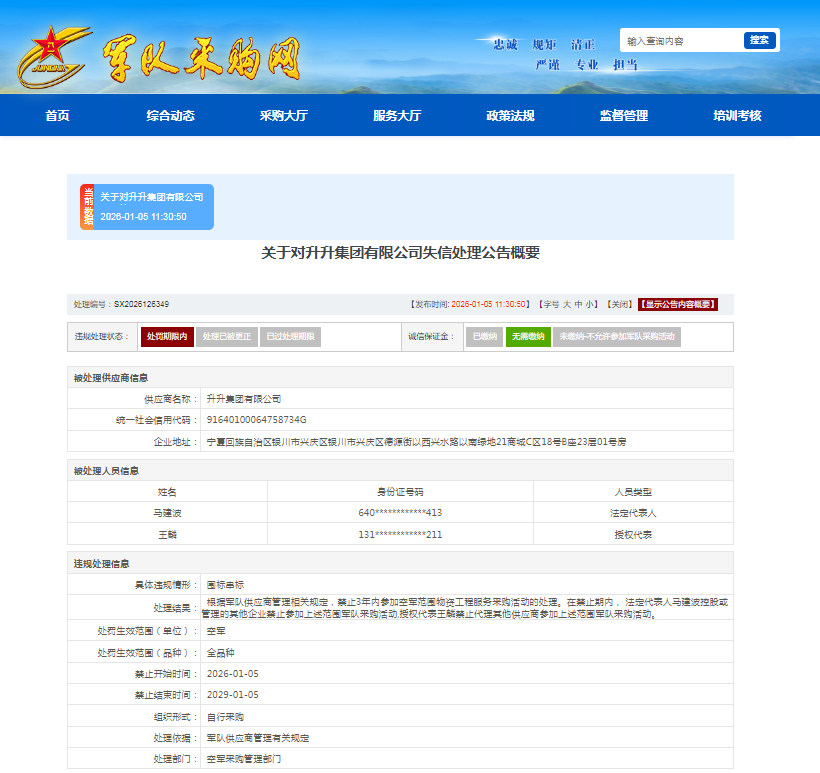Click the search input field

[x=682, y=41]
